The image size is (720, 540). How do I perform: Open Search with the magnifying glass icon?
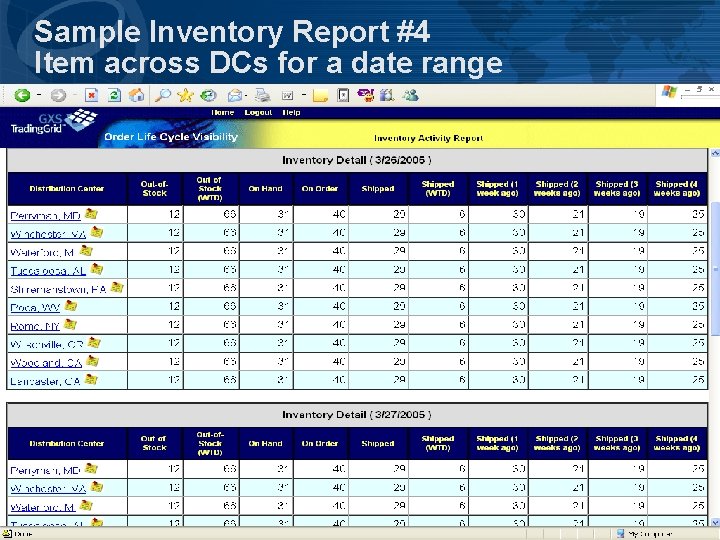(x=163, y=96)
